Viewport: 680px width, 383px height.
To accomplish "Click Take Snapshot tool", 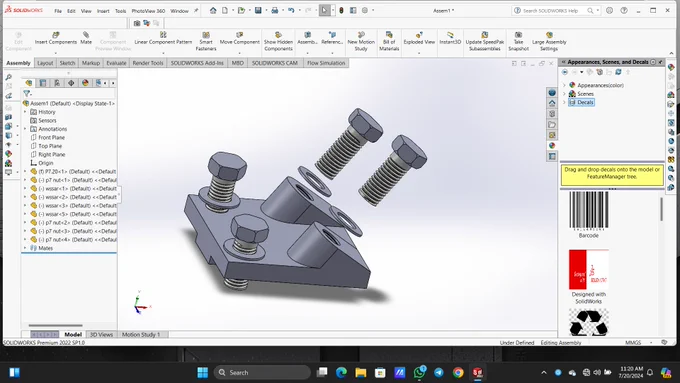I will 518,41.
